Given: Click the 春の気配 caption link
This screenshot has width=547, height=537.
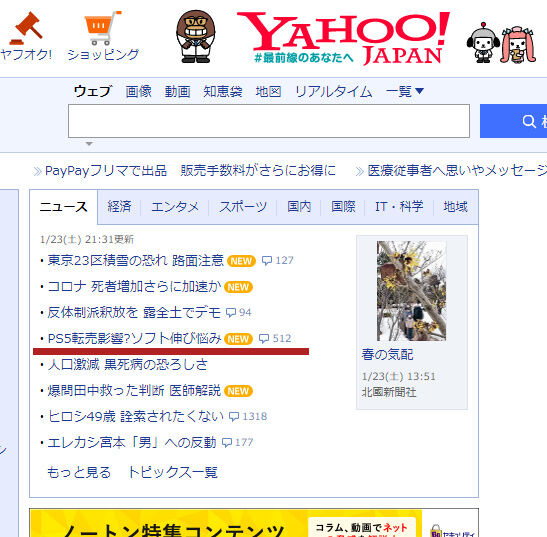Looking at the screenshot, I should click(x=387, y=355).
